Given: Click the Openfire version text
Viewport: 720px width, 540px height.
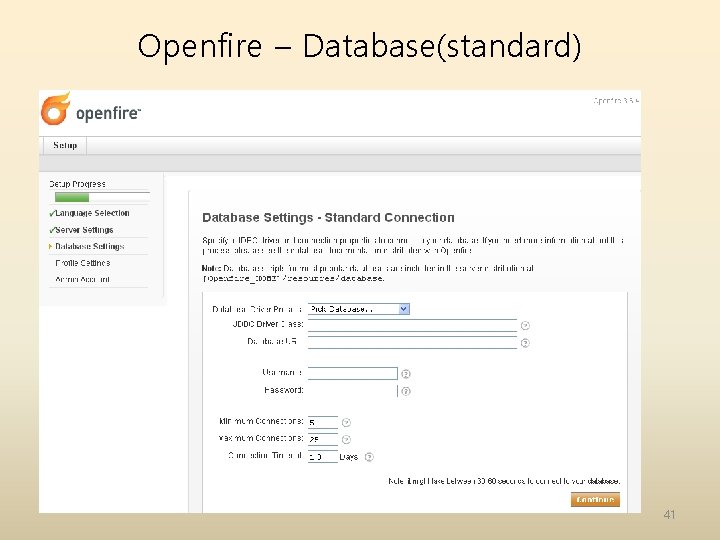Looking at the screenshot, I should pos(616,101).
